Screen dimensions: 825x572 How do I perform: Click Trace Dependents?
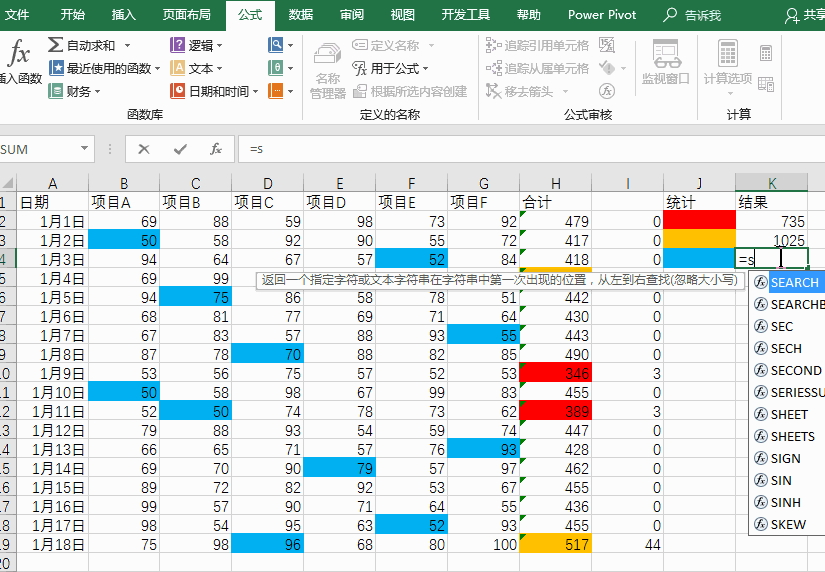coord(537,68)
